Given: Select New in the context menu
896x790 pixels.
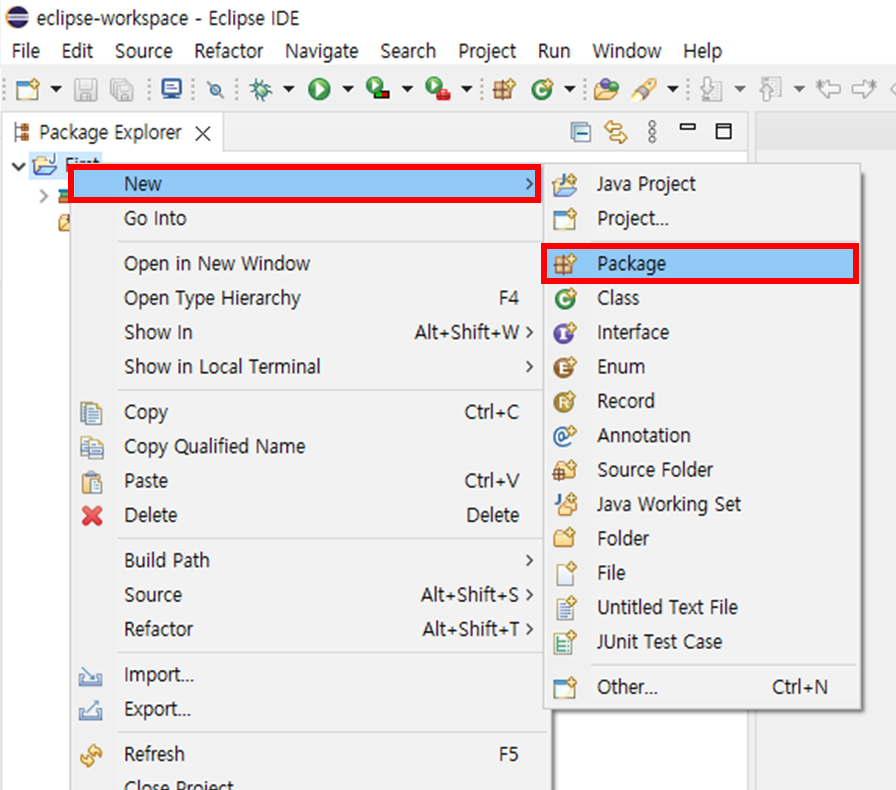Looking at the screenshot, I should pyautogui.click(x=306, y=183).
